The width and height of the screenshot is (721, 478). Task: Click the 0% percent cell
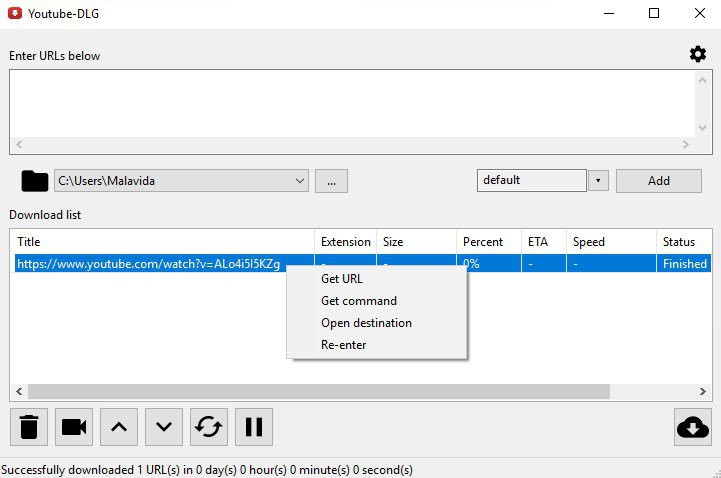coord(489,264)
